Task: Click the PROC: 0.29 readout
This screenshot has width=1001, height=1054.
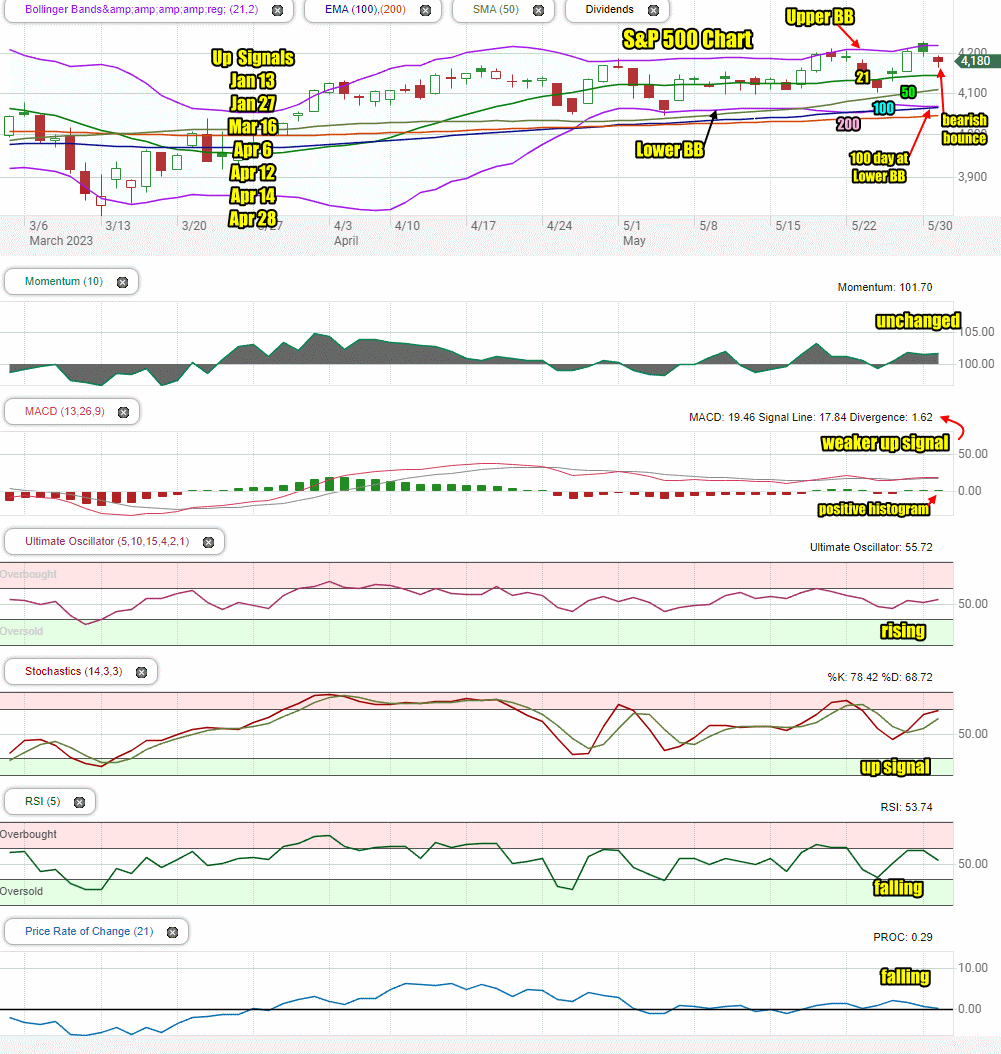Action: coord(903,937)
